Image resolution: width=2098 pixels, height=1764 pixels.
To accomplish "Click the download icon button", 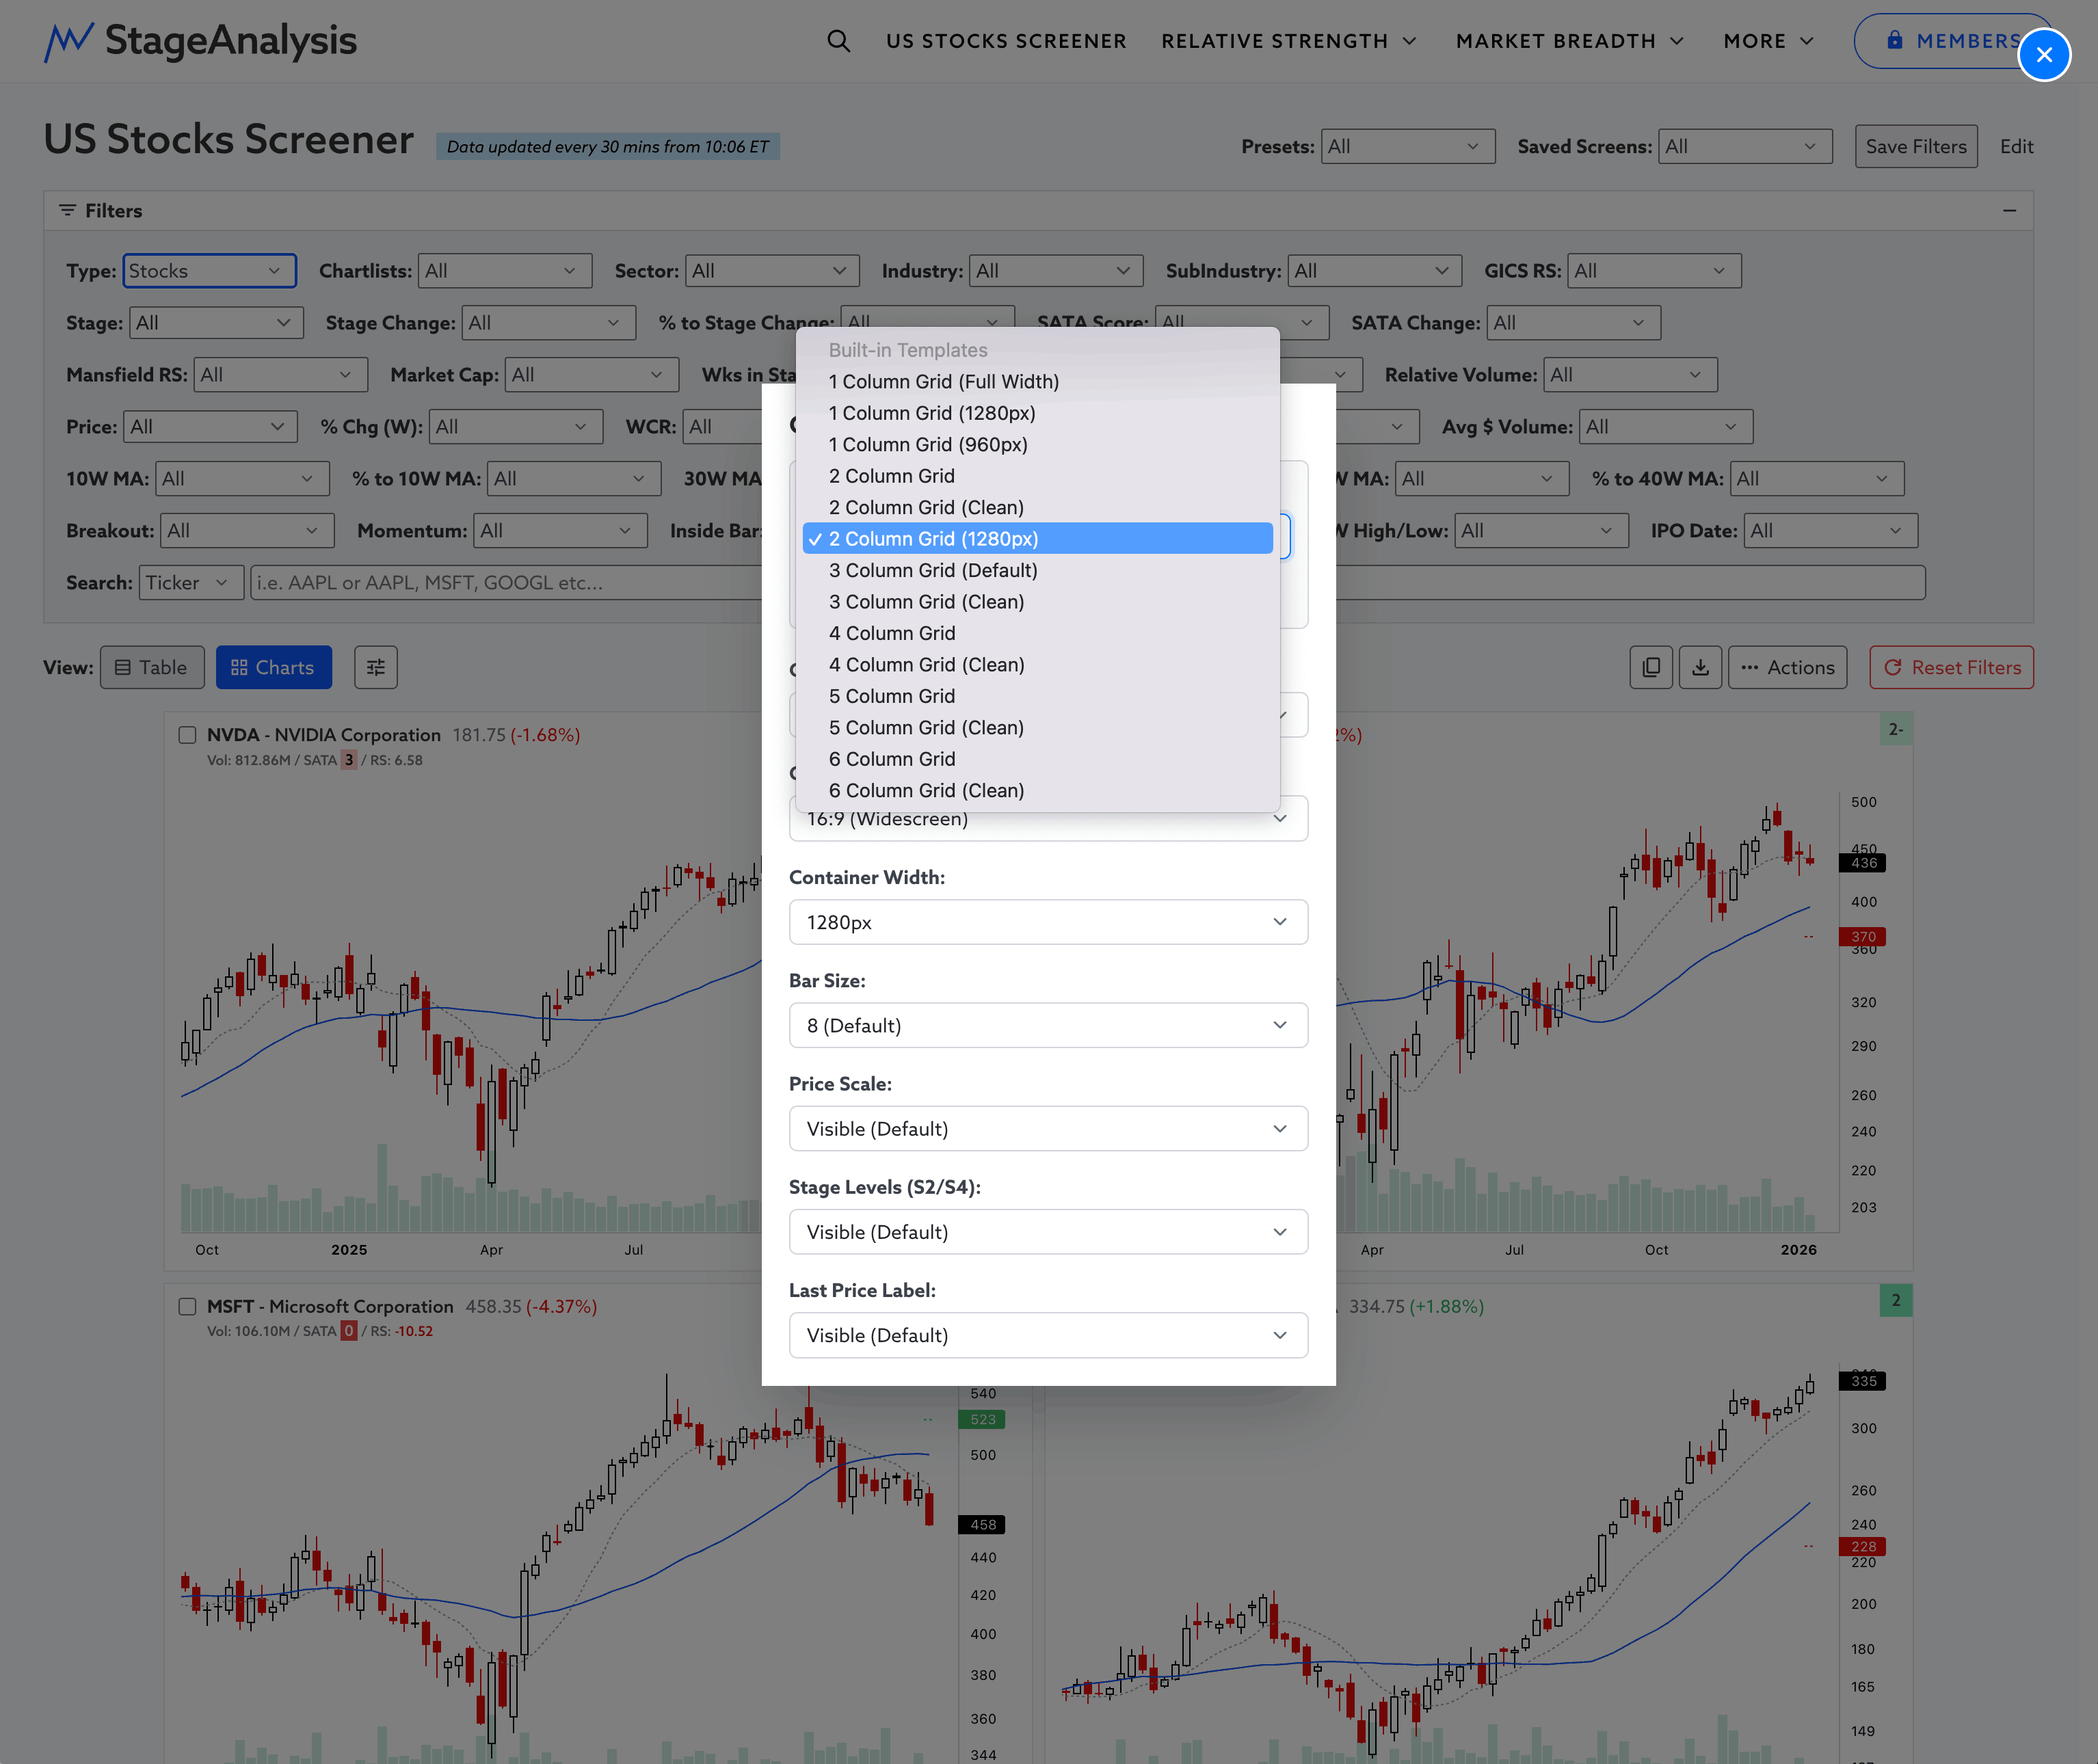I will coord(1699,667).
